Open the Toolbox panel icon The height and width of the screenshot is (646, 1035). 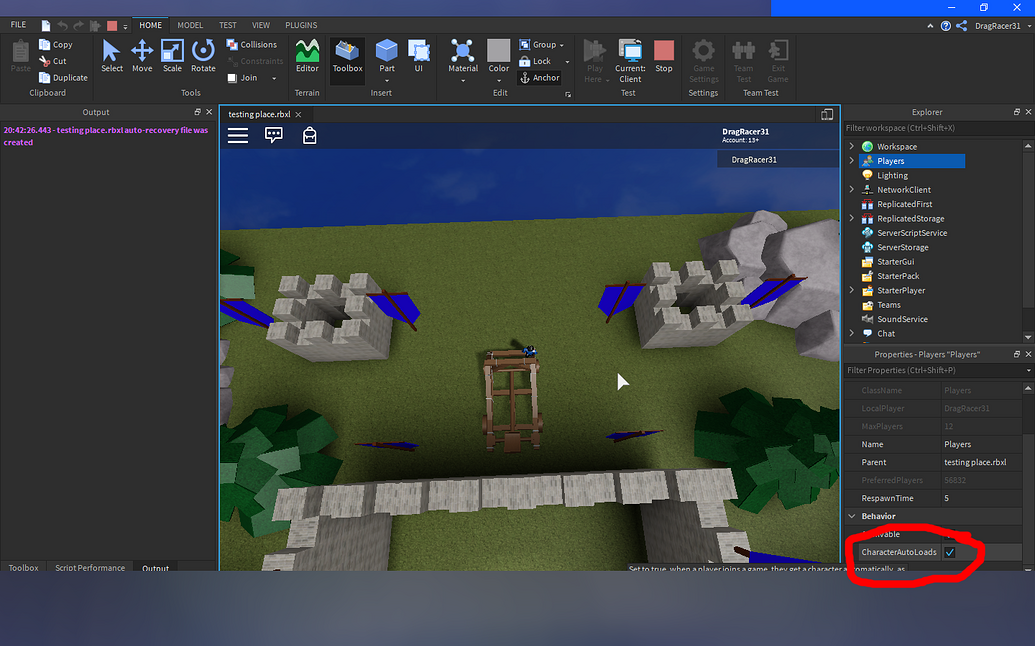coord(347,56)
